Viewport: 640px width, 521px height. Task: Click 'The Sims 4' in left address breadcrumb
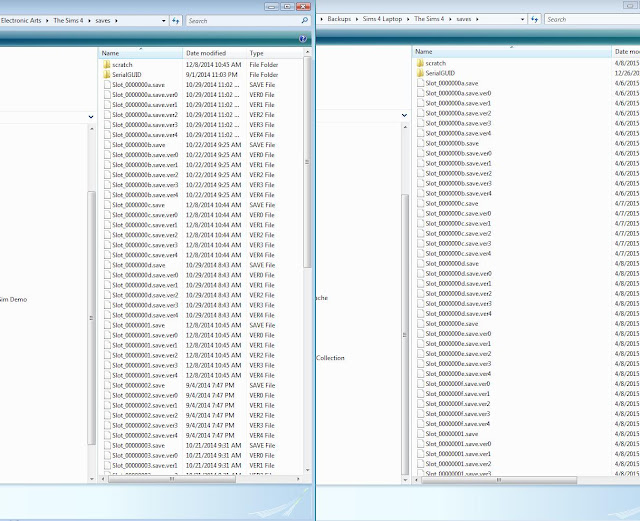(x=68, y=20)
